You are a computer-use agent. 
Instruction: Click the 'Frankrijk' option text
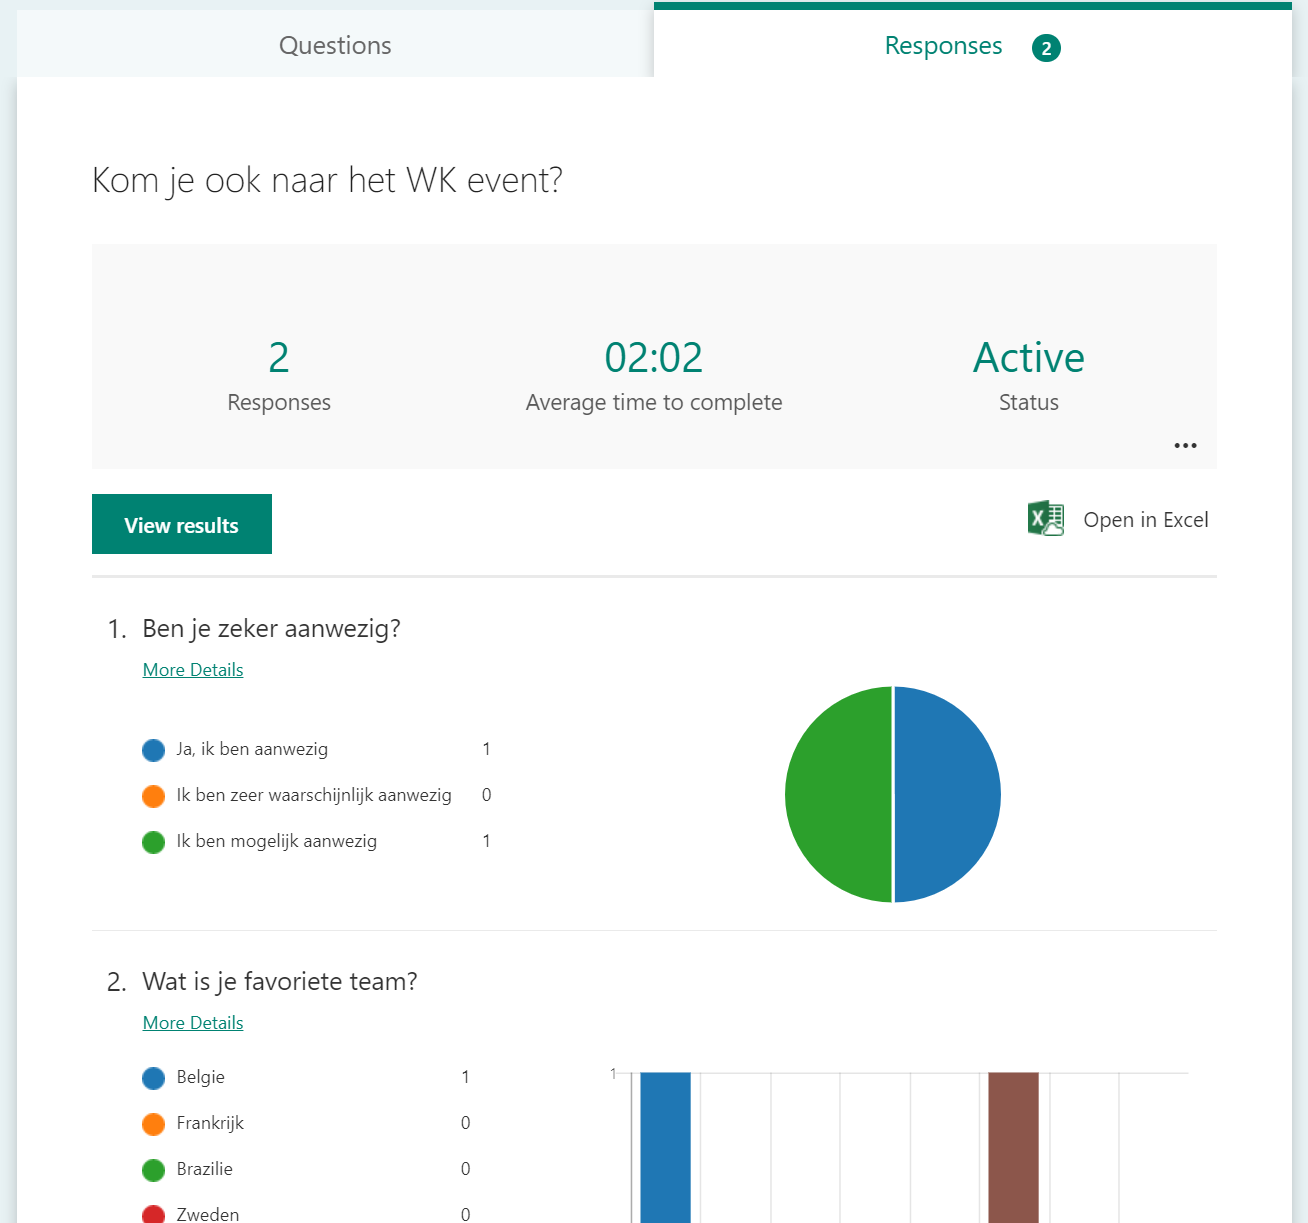click(x=210, y=1123)
